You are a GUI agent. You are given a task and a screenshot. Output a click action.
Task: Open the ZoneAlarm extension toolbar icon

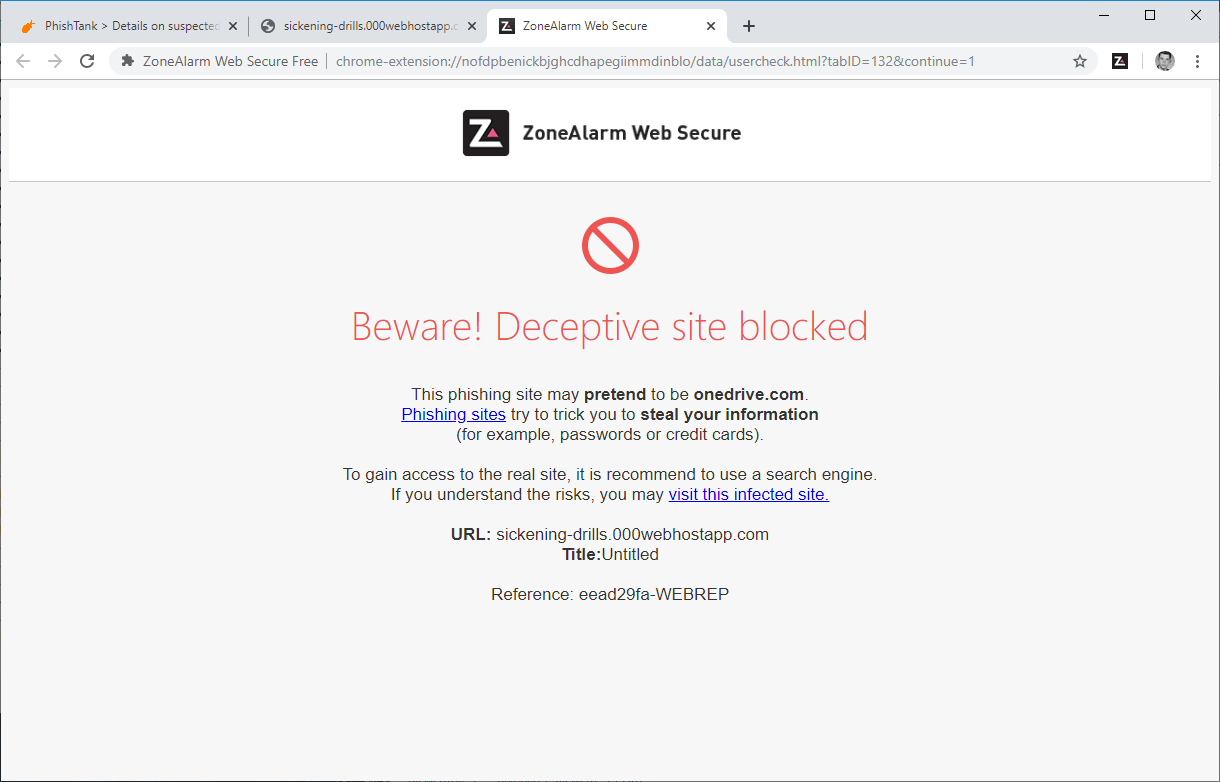[1120, 61]
